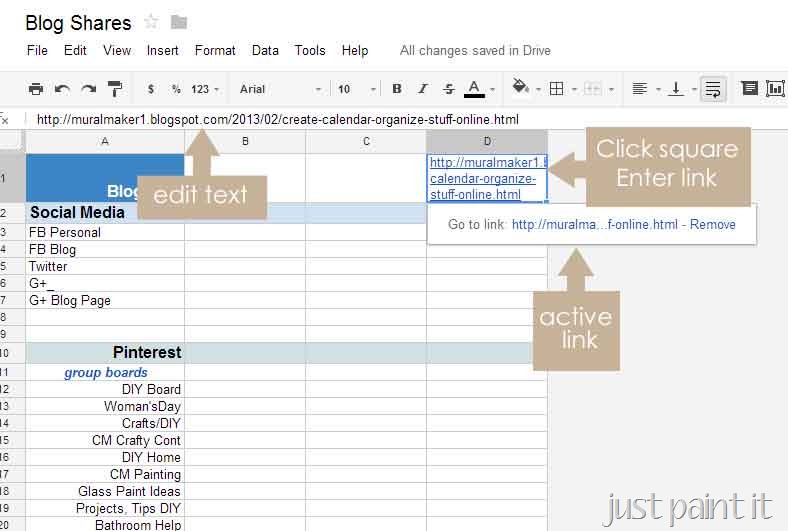This screenshot has height=531, width=788.
Task: Format as currency with dollar icon
Action: pos(151,89)
